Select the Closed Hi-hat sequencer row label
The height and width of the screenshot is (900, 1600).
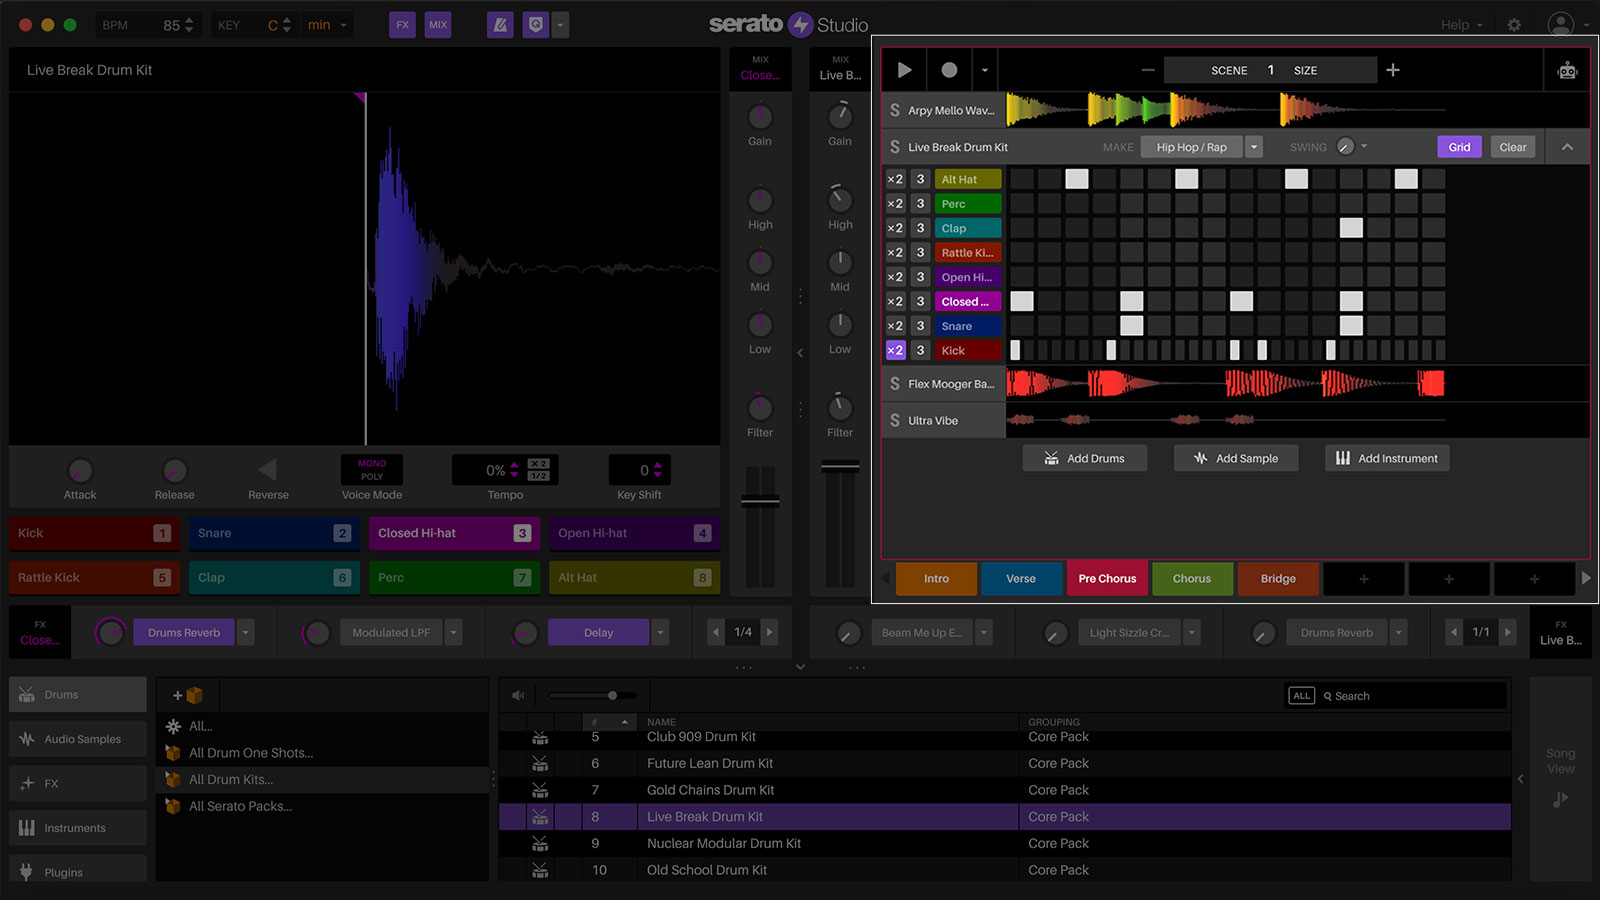click(x=967, y=302)
